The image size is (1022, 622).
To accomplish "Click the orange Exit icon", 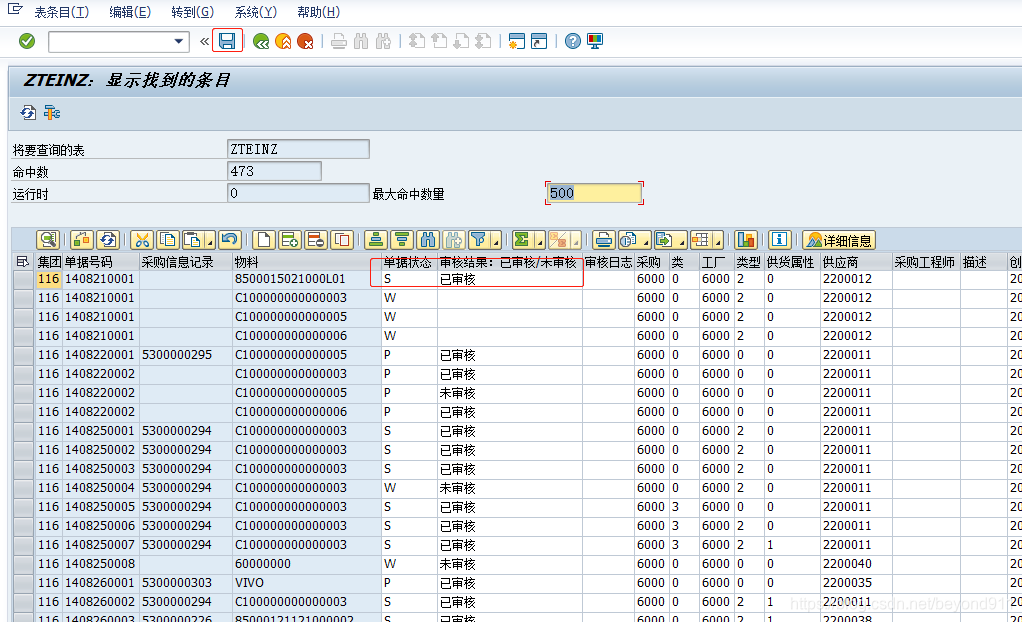I will (x=283, y=42).
